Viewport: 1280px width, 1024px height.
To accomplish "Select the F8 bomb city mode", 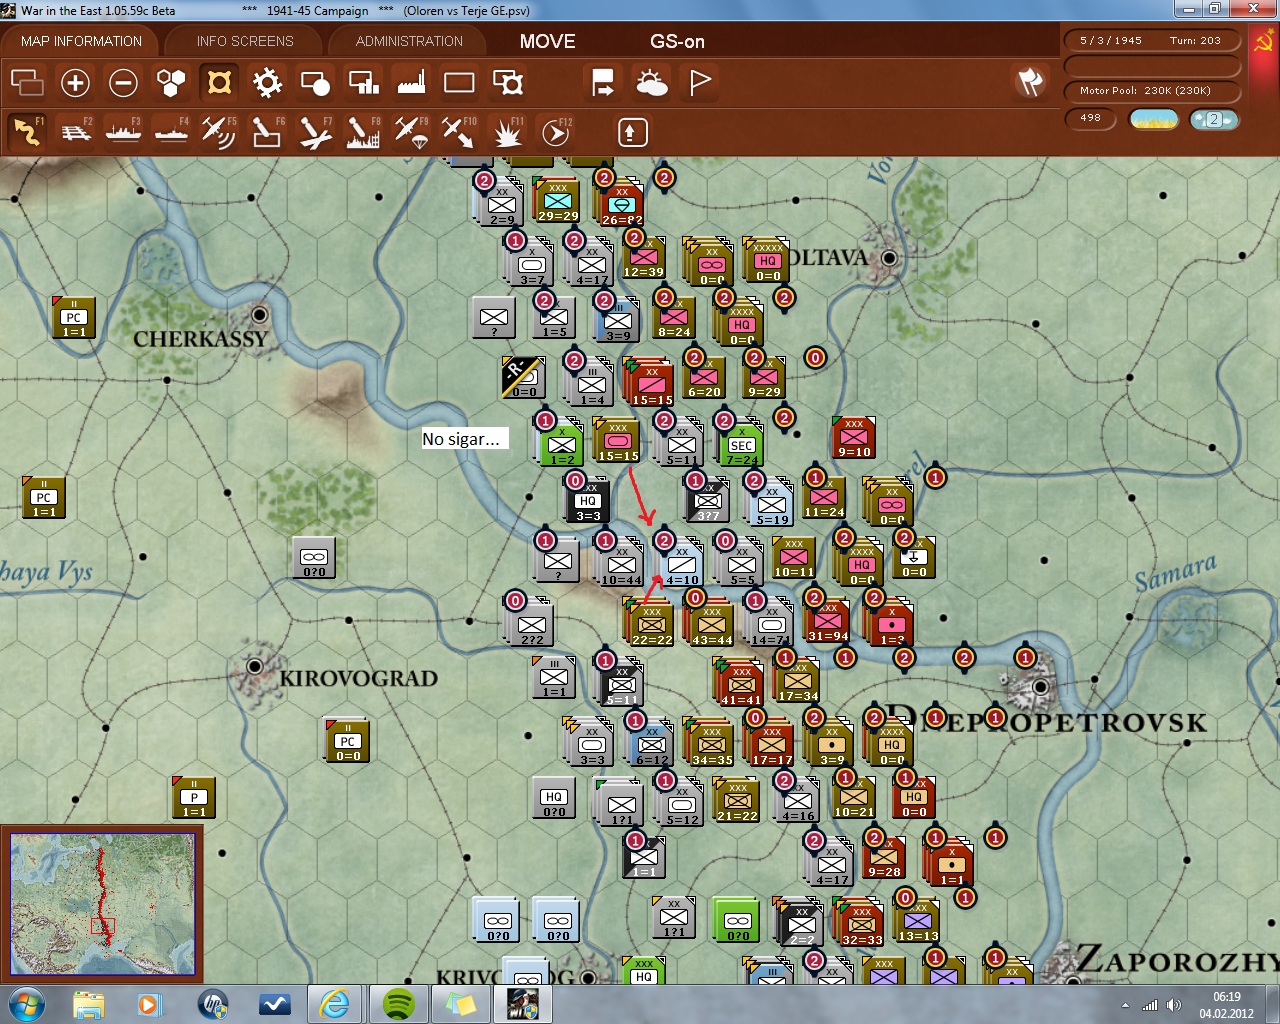I will 363,132.
